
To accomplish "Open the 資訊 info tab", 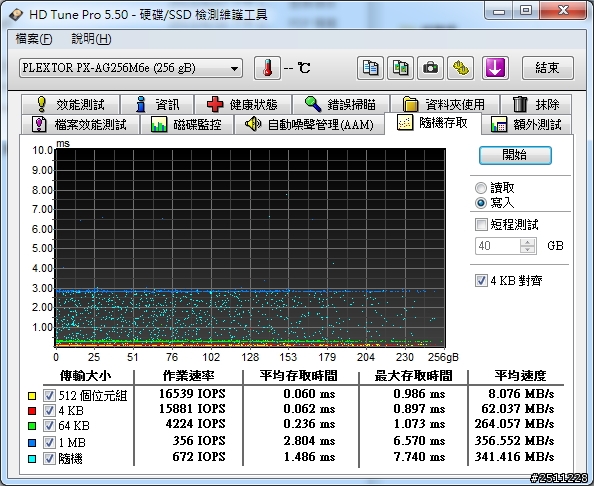I will coord(157,105).
